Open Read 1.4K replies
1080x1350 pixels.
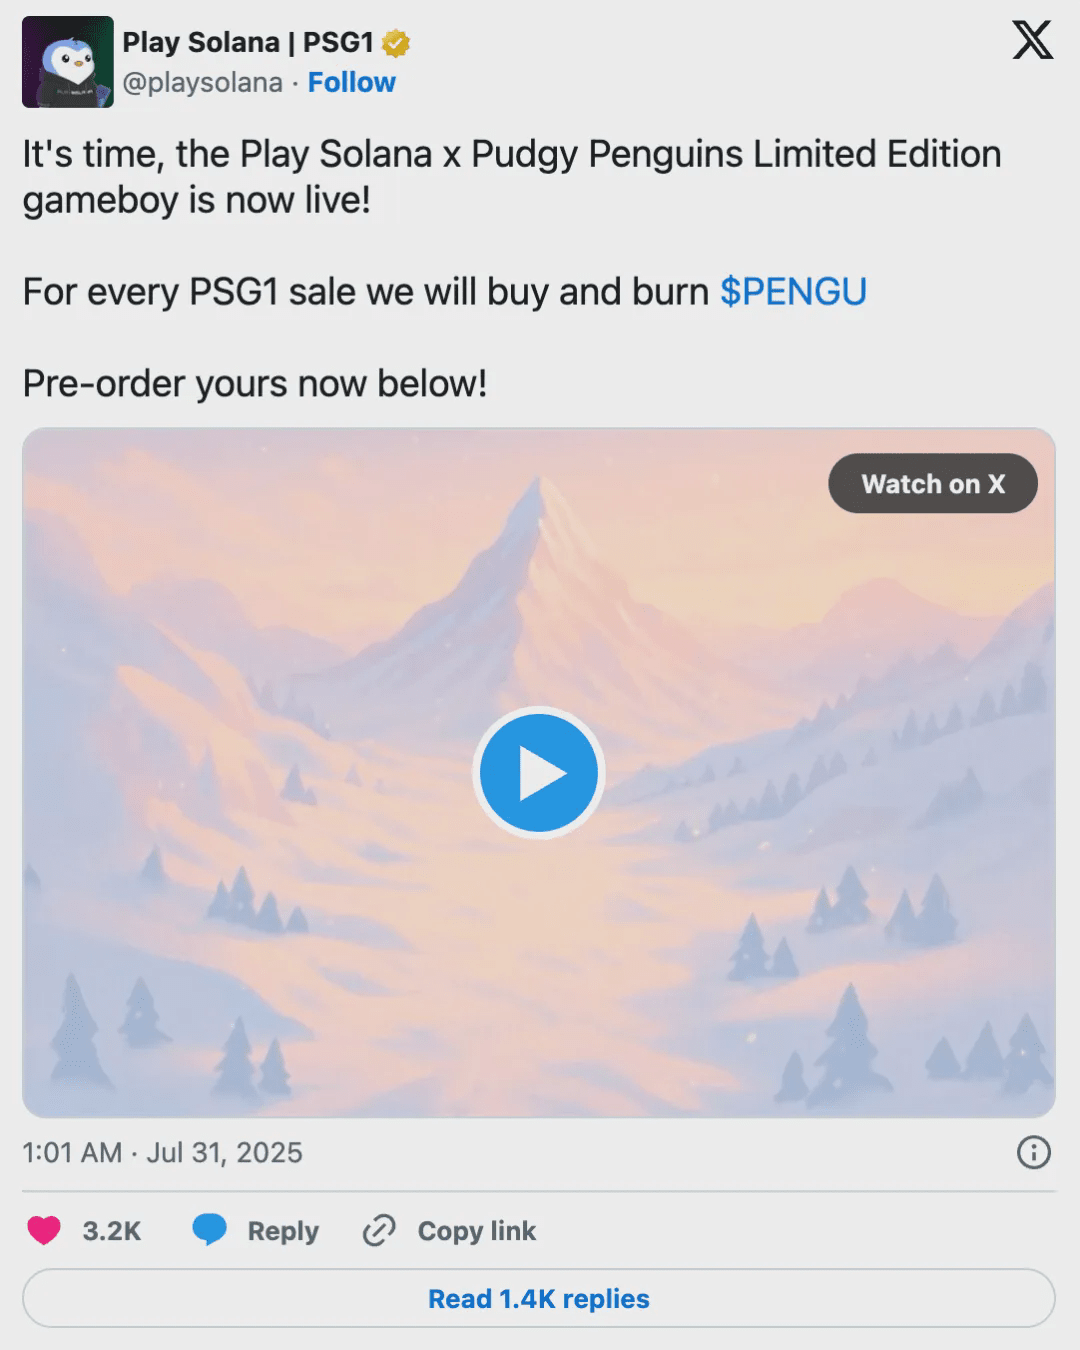pyautogui.click(x=538, y=1298)
